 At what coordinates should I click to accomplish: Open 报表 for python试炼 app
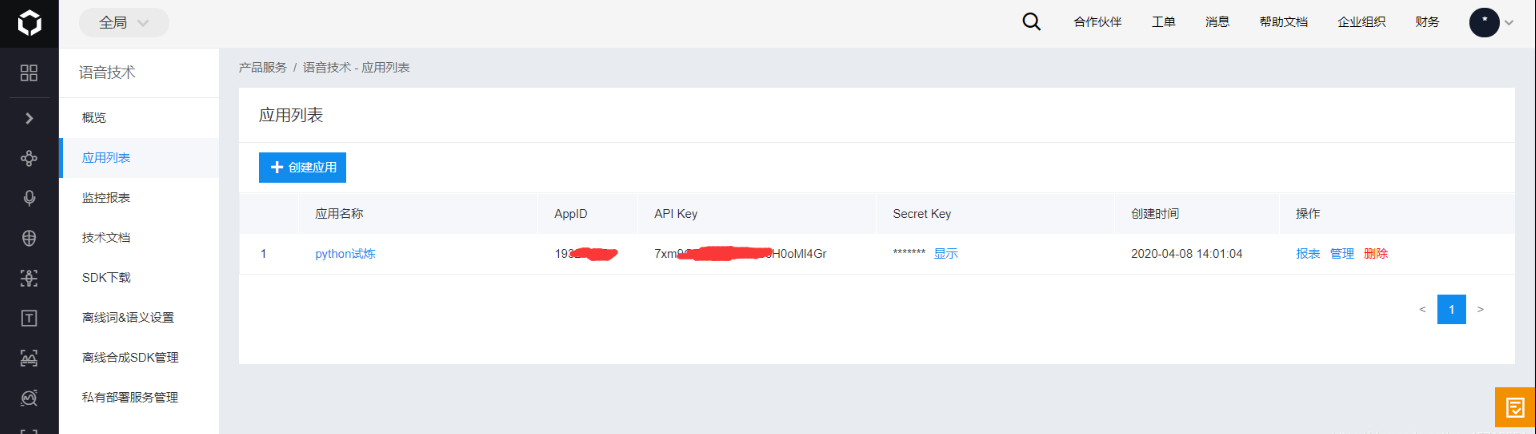[x=1308, y=254]
